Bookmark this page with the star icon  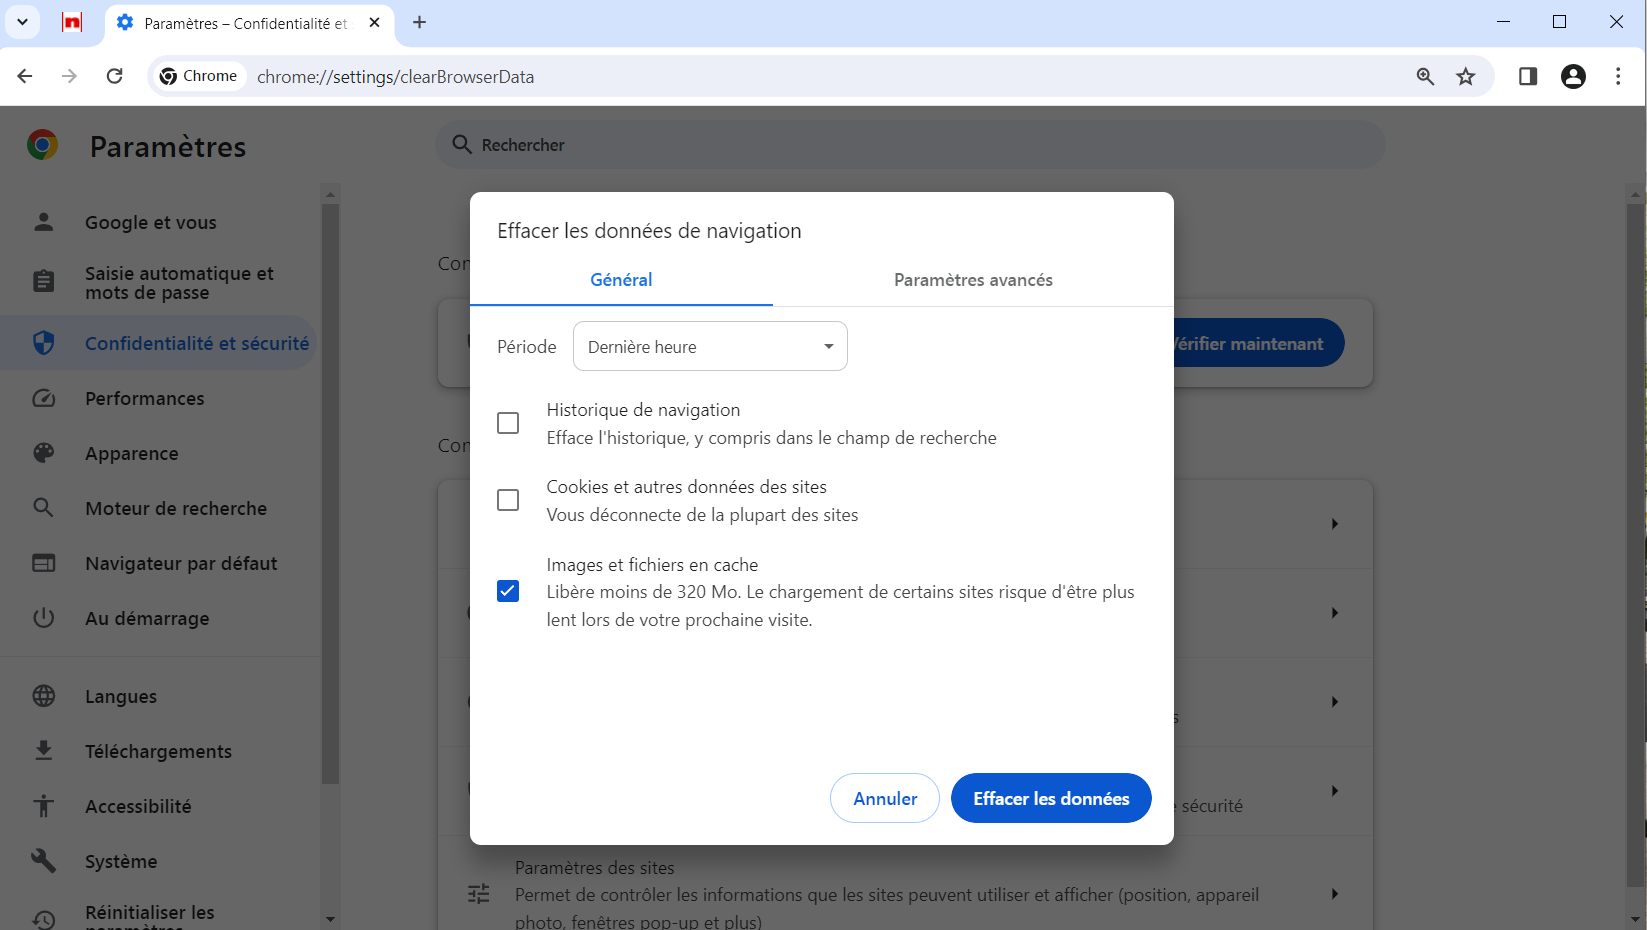(x=1466, y=76)
